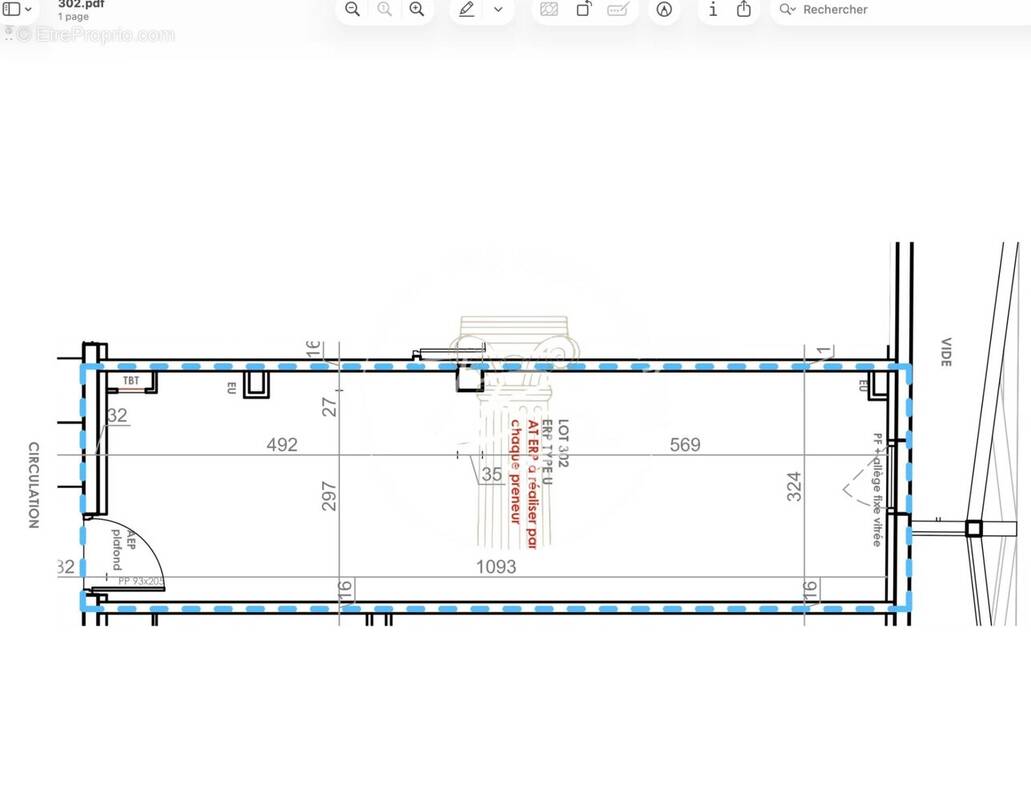Click the 302.pdf document title
1031x800 pixels.
(82, 4)
